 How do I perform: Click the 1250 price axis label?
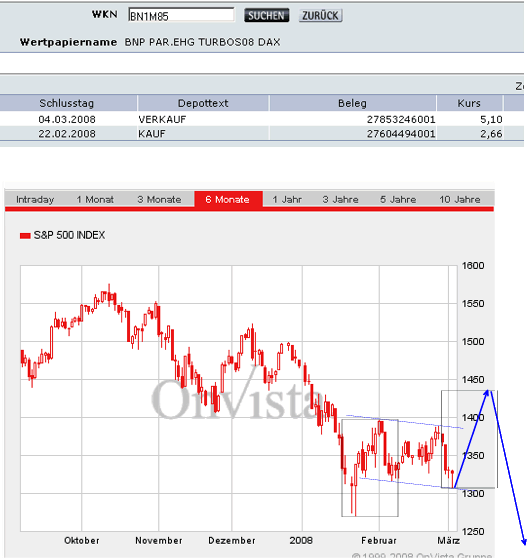point(473,532)
